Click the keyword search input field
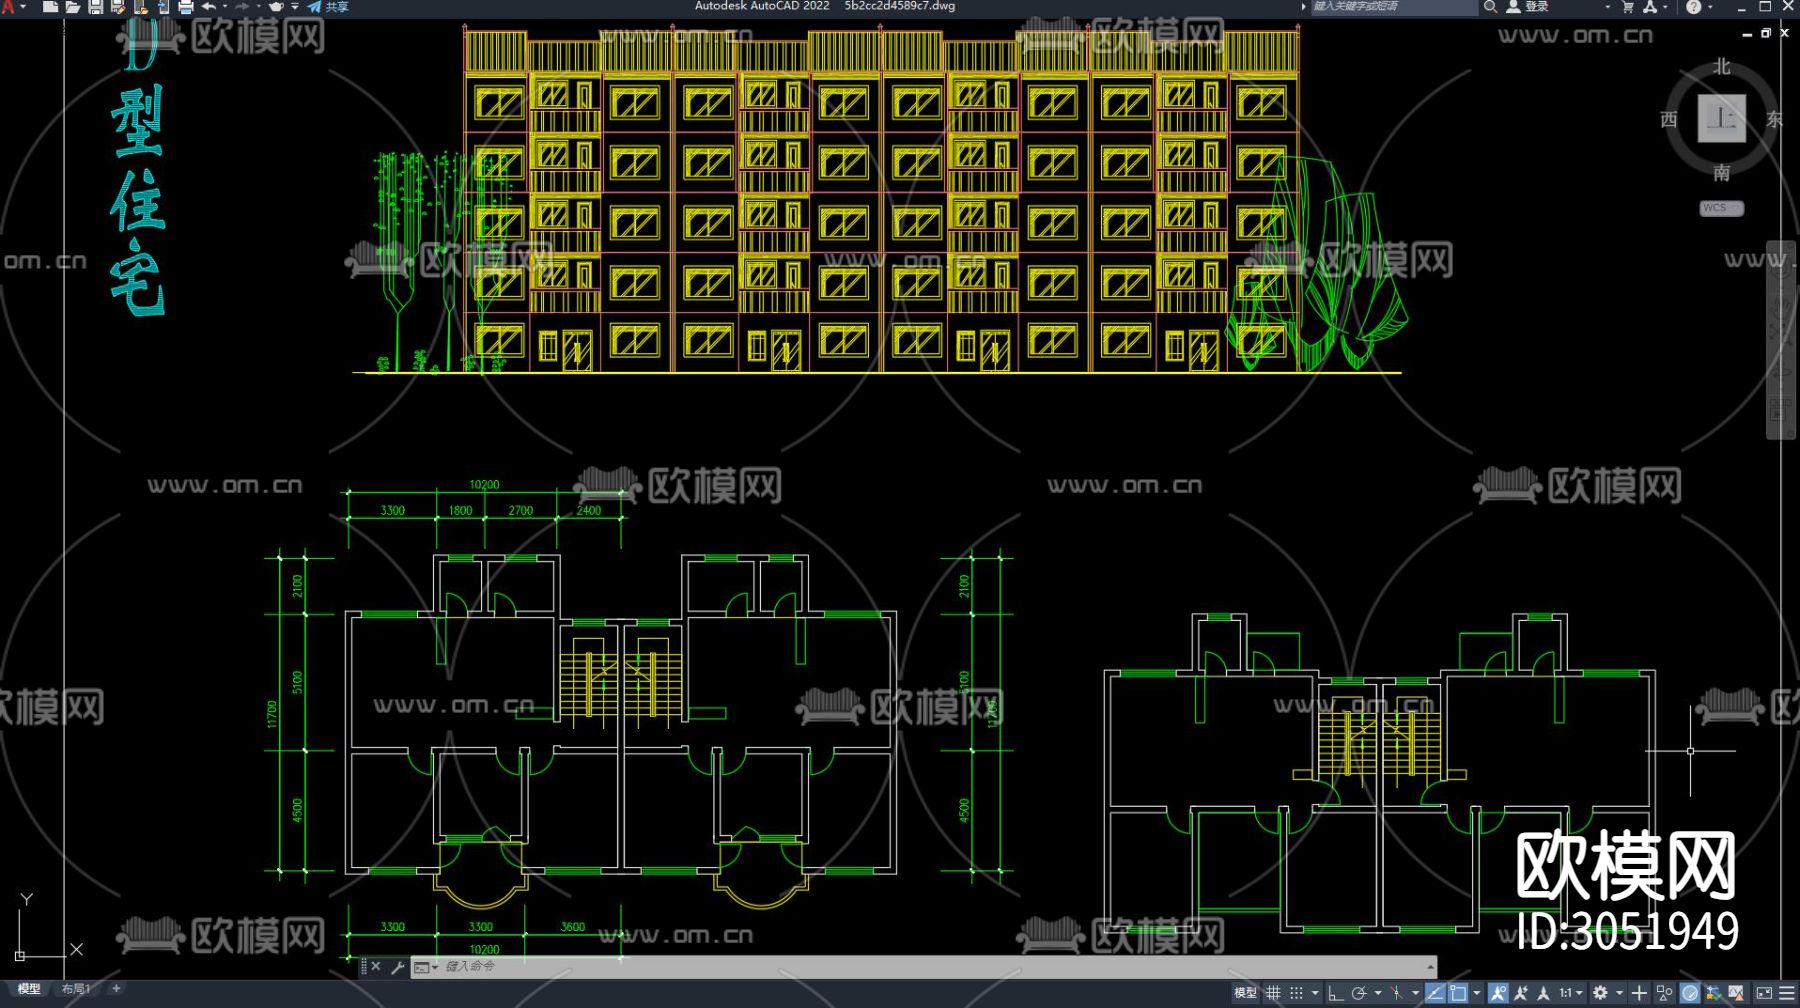This screenshot has width=1800, height=1008. click(x=1393, y=7)
